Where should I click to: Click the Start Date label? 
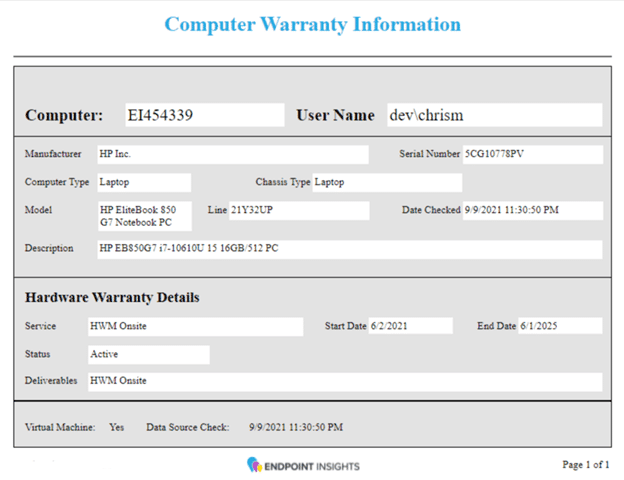[x=345, y=326]
